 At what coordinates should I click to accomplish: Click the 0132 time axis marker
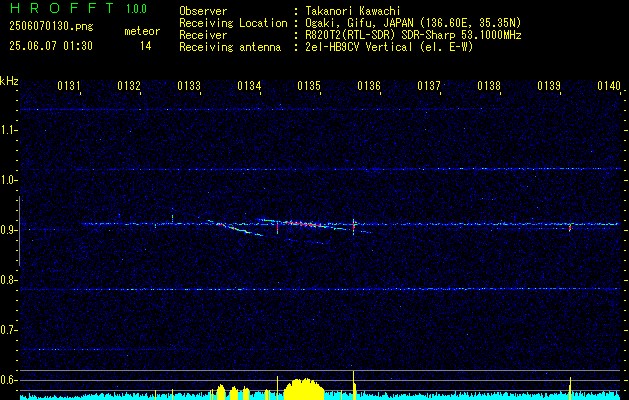tap(129, 85)
